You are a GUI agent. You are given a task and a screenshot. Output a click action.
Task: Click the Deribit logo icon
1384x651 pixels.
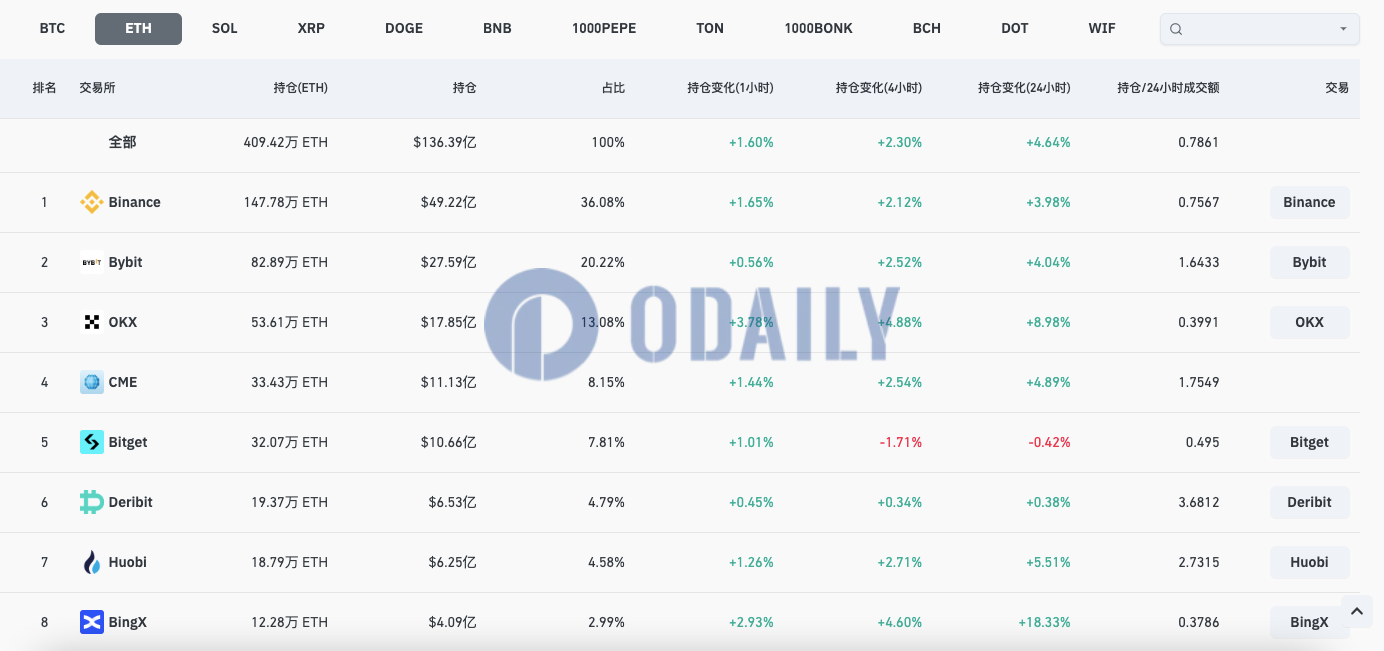click(91, 502)
